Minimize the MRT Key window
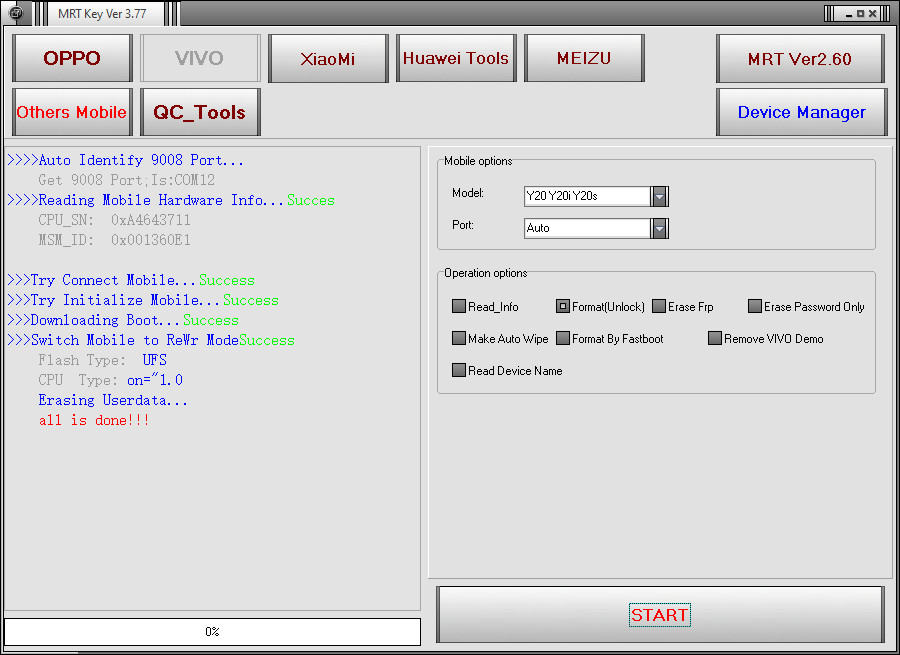Image resolution: width=900 pixels, height=655 pixels. pos(848,14)
